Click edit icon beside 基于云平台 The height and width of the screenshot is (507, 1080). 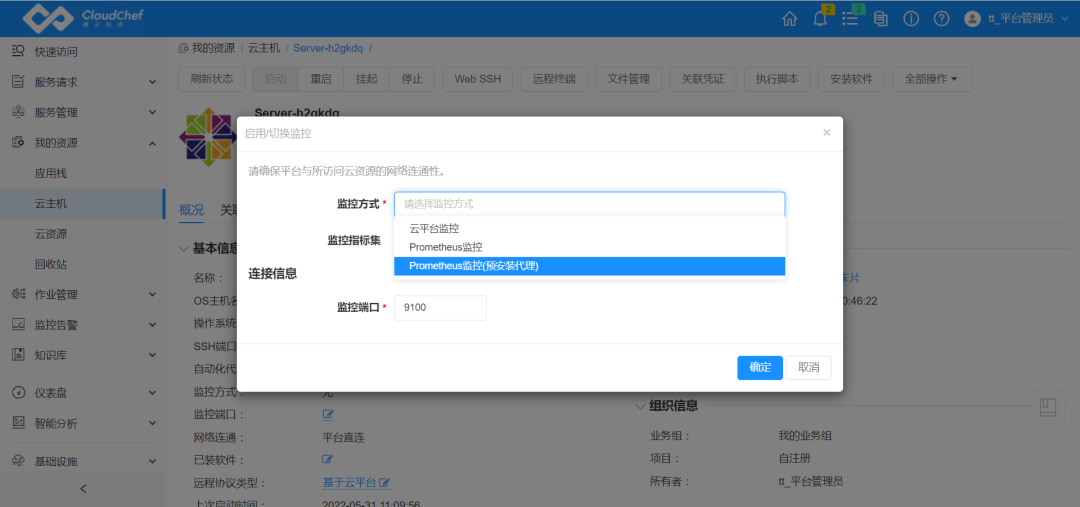tap(385, 482)
